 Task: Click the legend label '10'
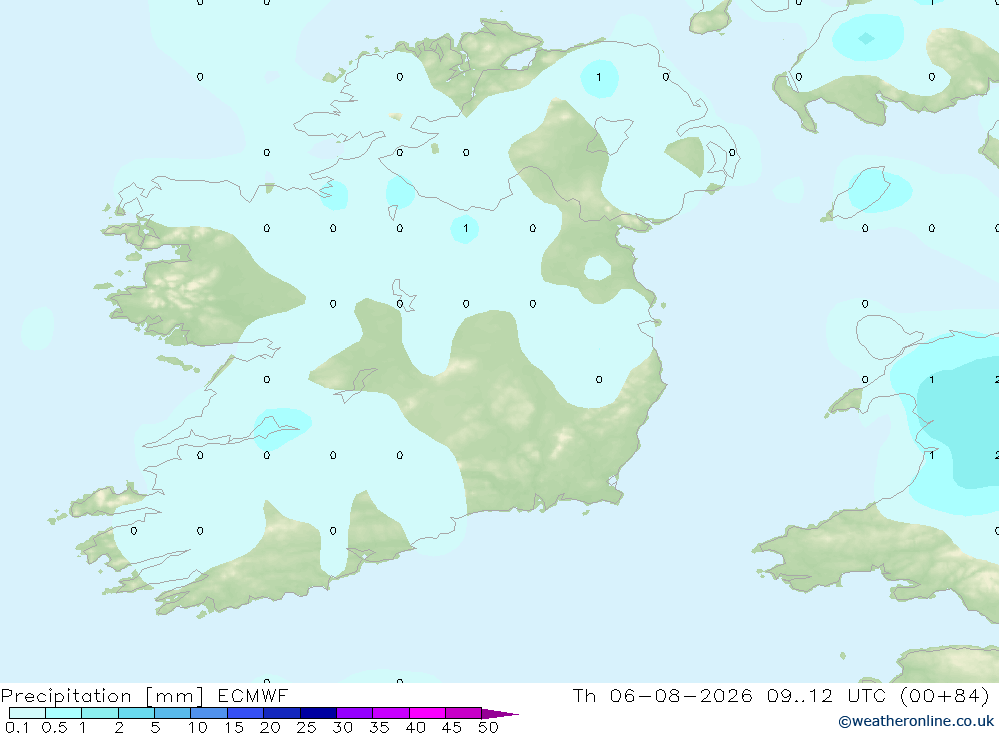point(197,727)
